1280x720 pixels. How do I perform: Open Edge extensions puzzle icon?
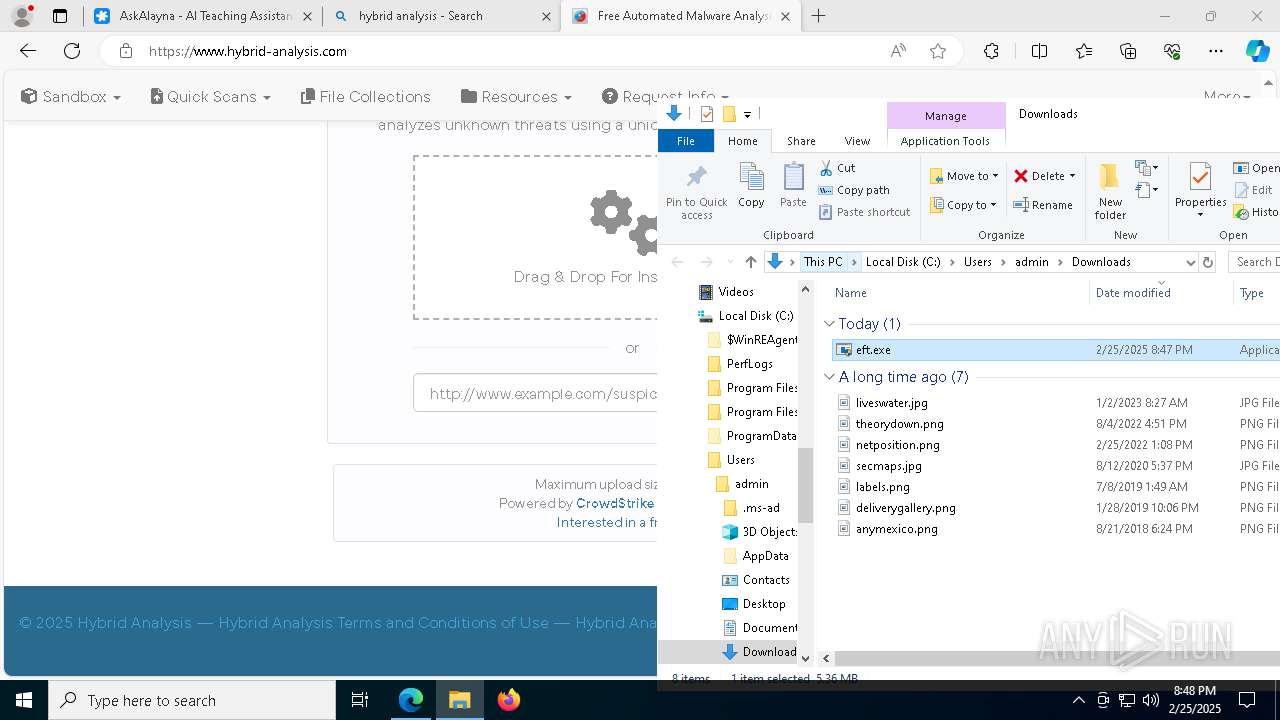coord(991,51)
